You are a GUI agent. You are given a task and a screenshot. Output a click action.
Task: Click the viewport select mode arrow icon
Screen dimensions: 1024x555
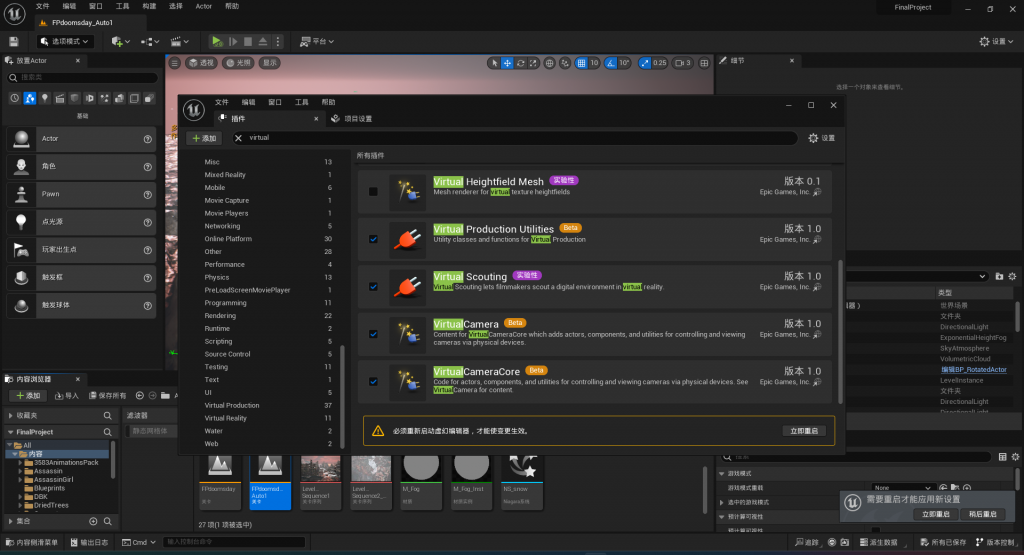pos(494,63)
